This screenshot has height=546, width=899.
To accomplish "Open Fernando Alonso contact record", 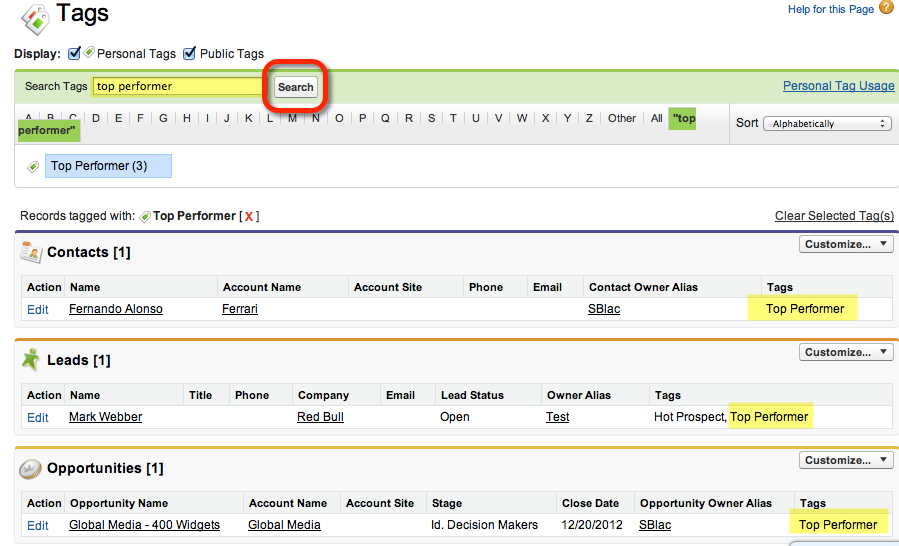I will point(116,309).
